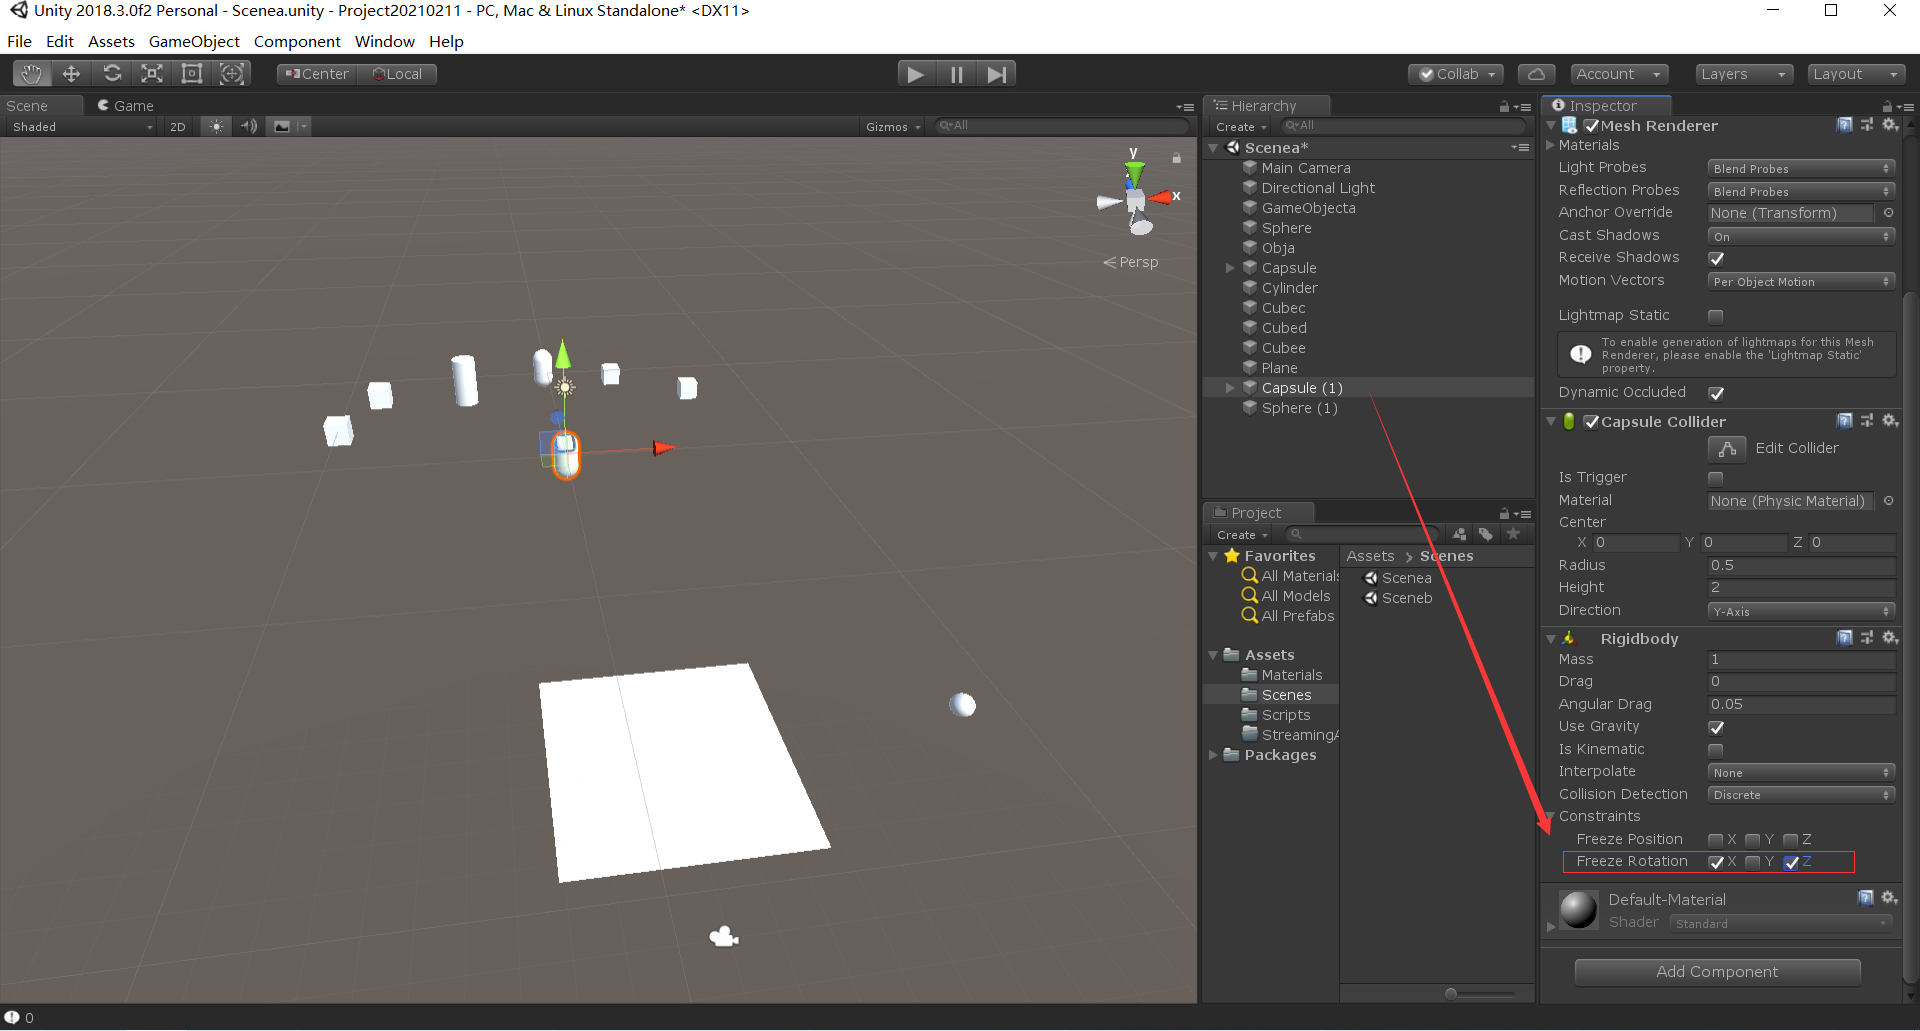Screen dimensions: 1920x1031
Task: Select the Rect transform tool
Action: coord(191,73)
